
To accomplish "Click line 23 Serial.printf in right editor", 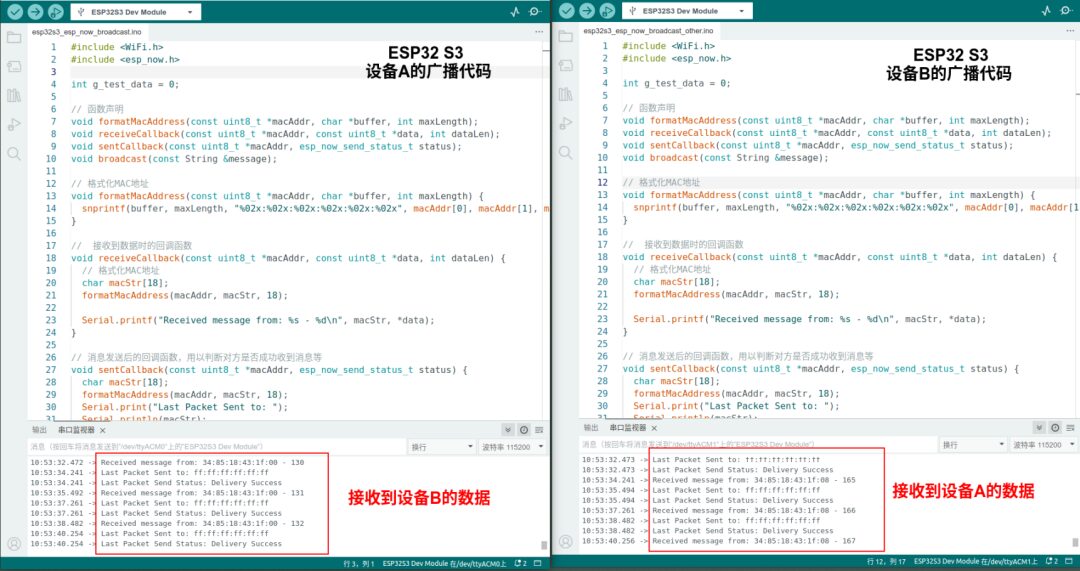I will pyautogui.click(x=810, y=319).
